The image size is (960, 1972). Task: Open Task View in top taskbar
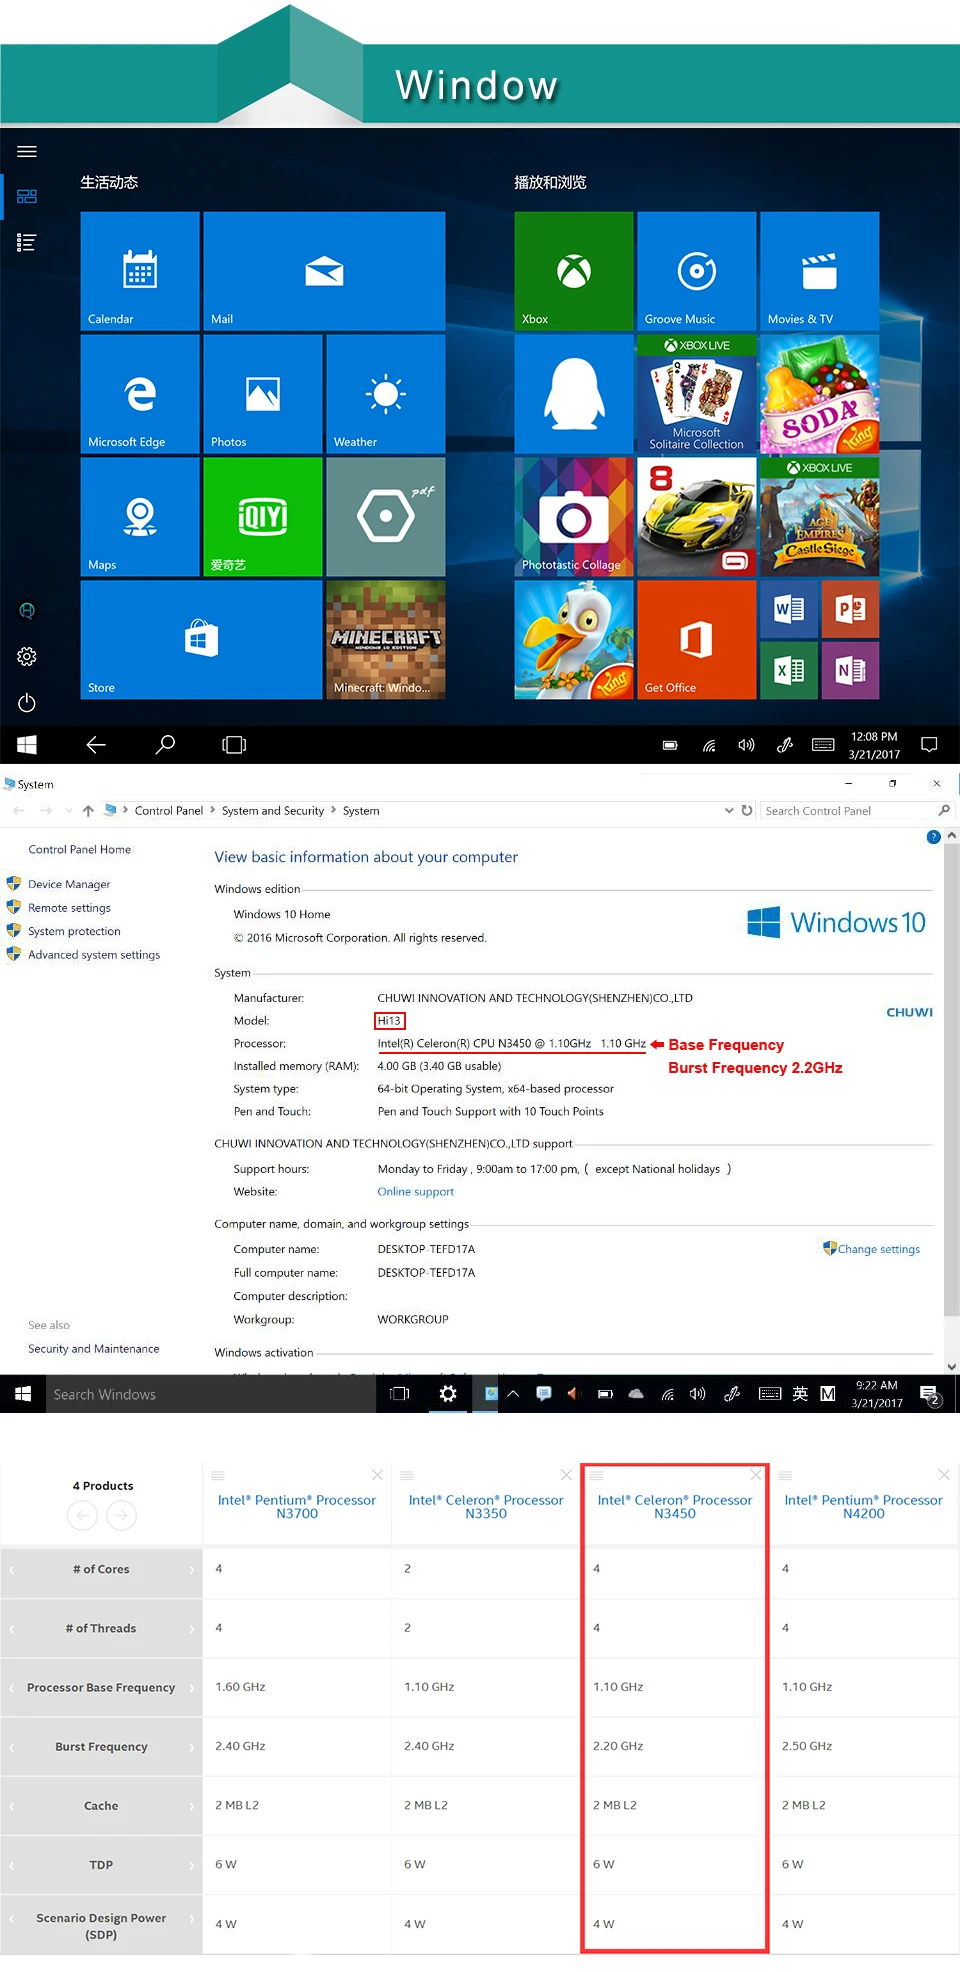point(234,744)
